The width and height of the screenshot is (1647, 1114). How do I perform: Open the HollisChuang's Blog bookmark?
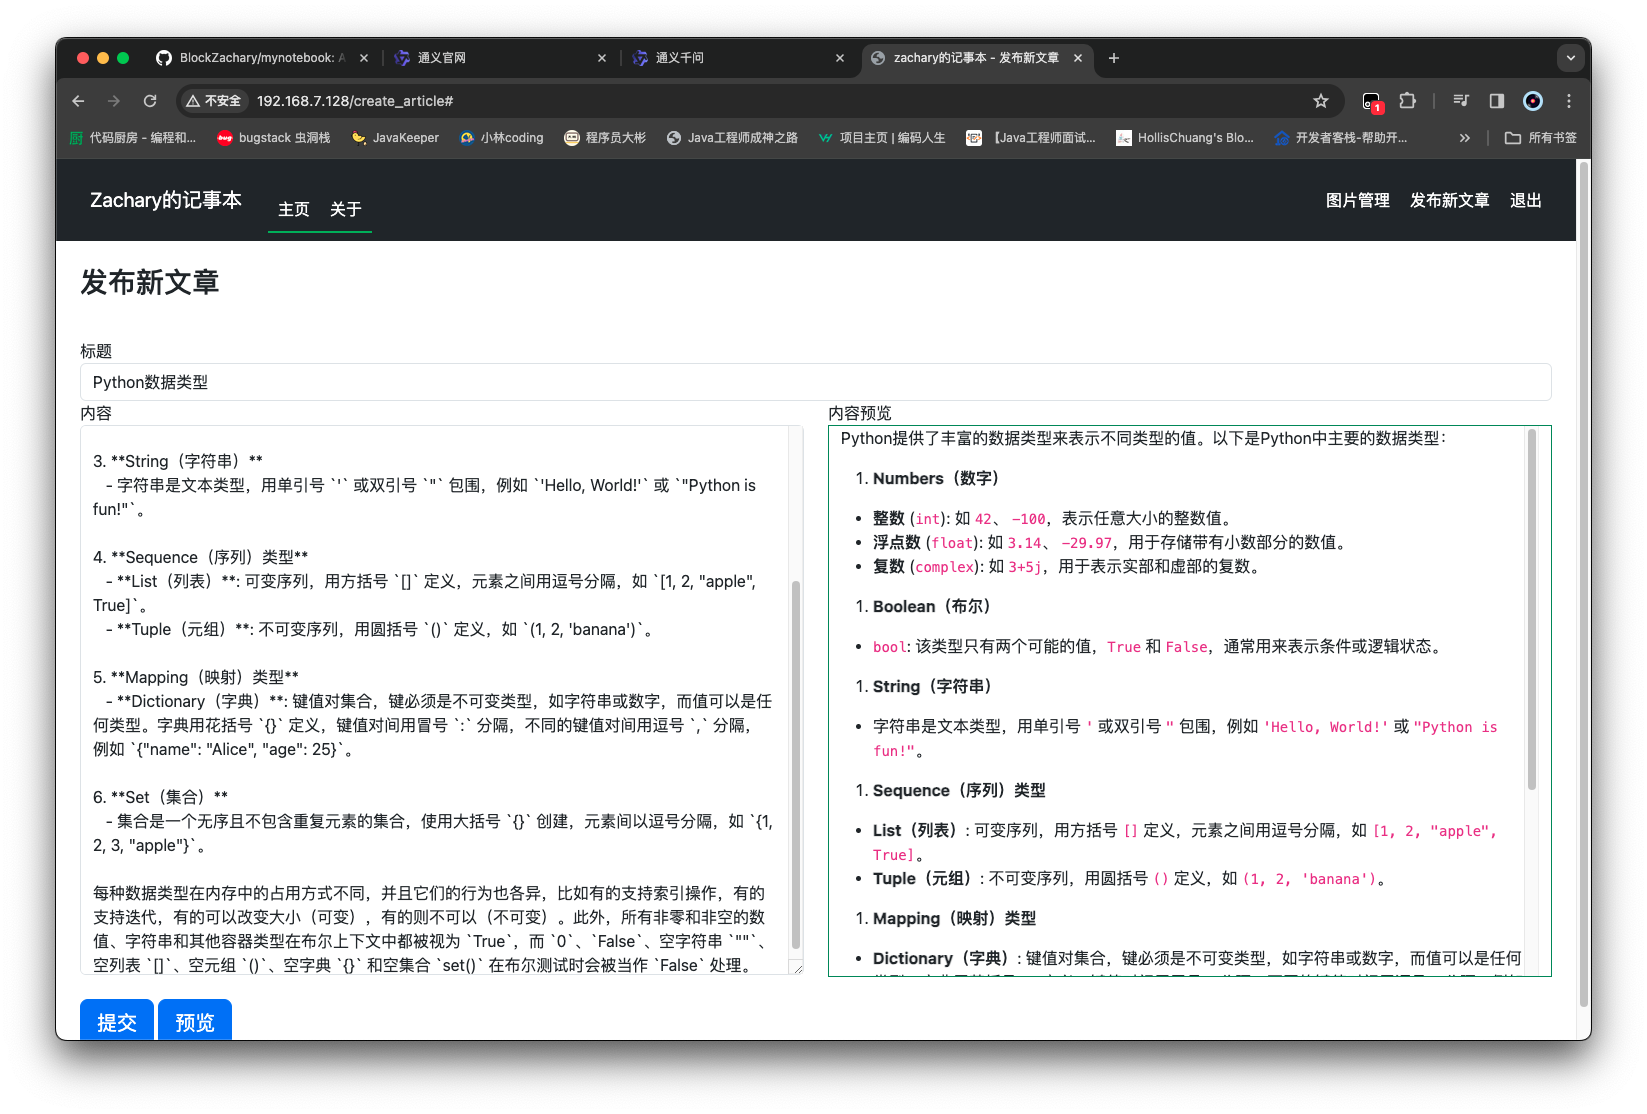tap(1185, 138)
